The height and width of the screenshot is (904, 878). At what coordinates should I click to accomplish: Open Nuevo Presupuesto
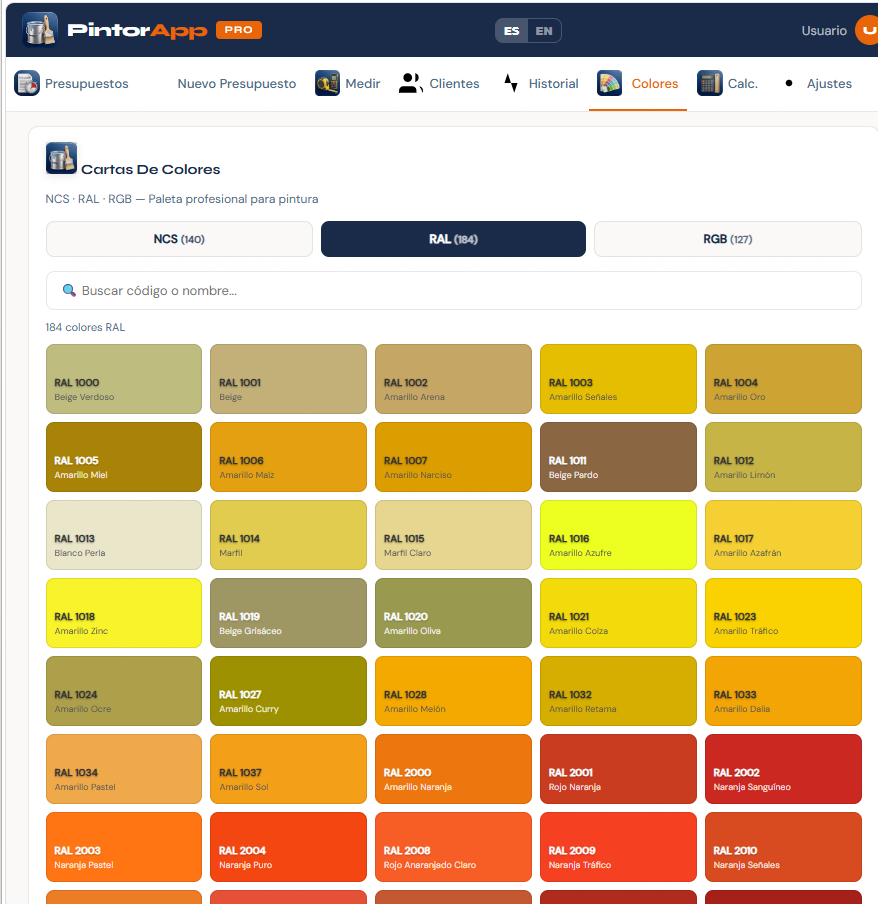pos(236,84)
